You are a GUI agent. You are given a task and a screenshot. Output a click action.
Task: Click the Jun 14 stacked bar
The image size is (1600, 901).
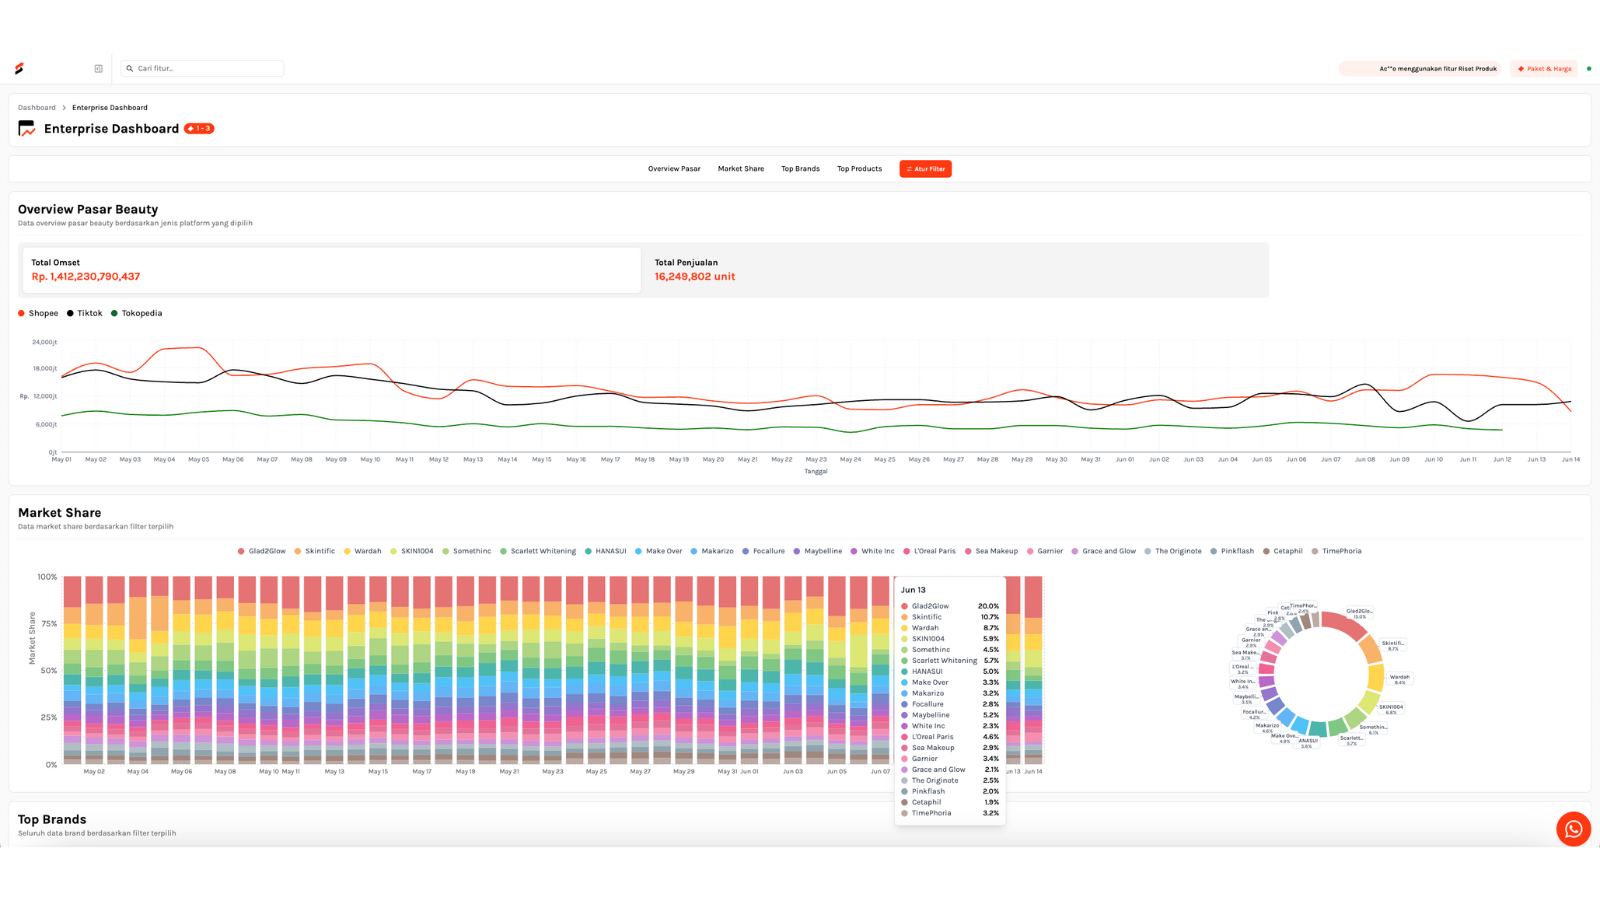click(x=1034, y=670)
